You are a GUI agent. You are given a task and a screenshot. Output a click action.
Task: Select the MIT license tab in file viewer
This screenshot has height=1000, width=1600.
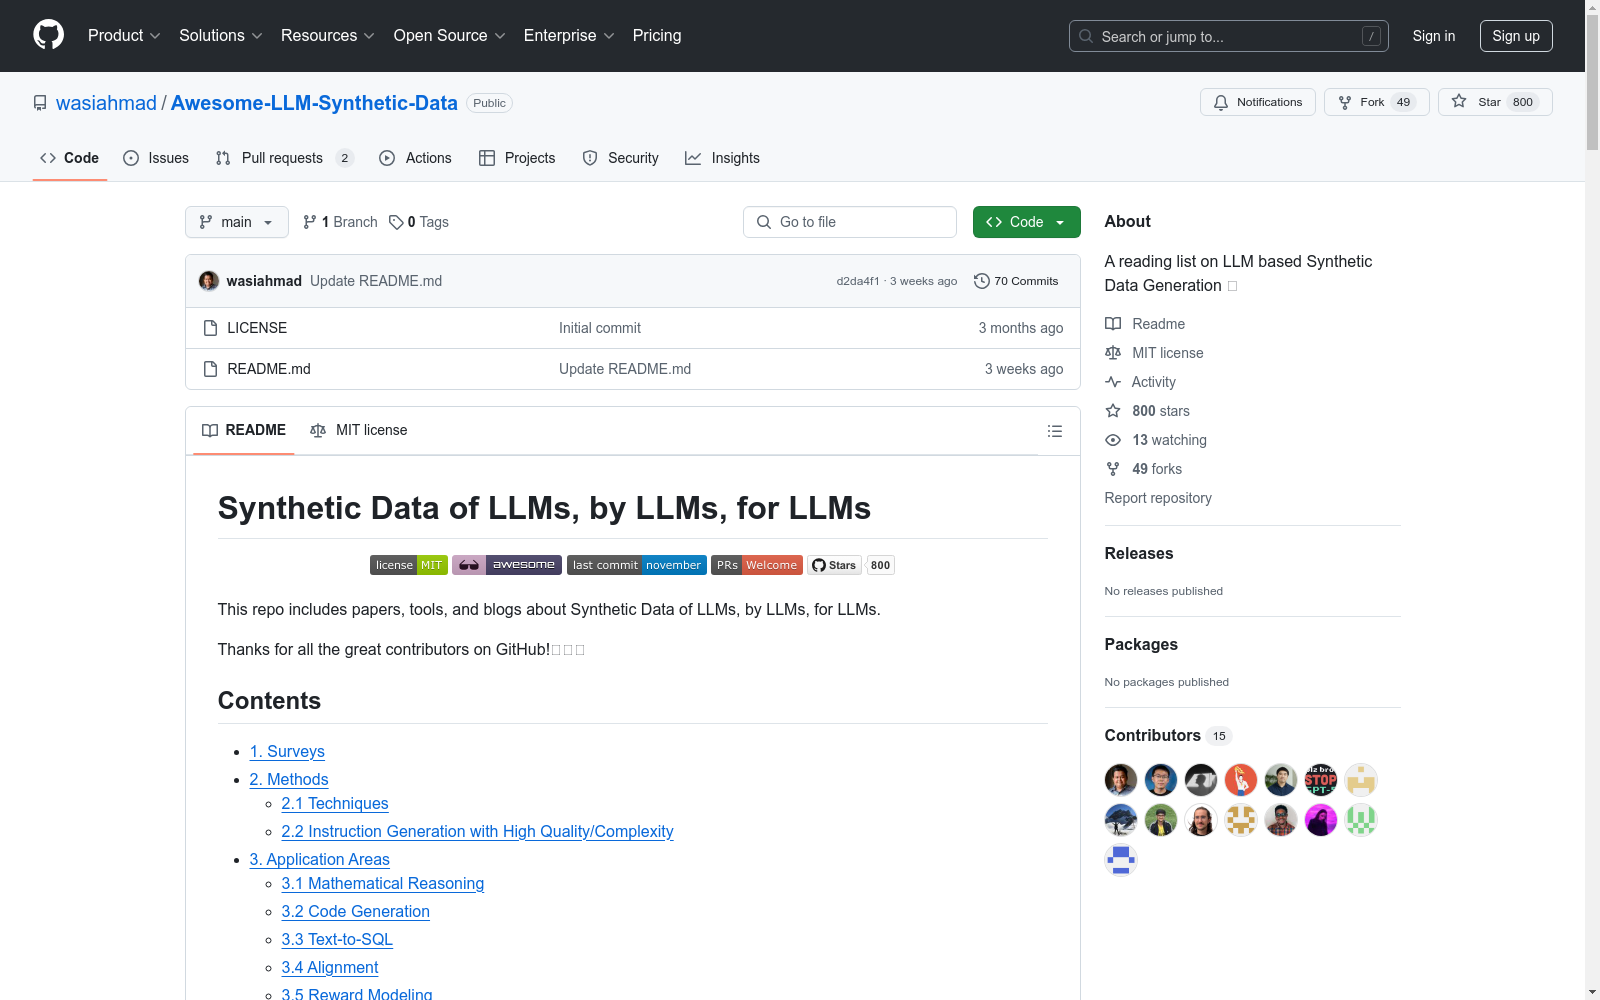coord(358,430)
